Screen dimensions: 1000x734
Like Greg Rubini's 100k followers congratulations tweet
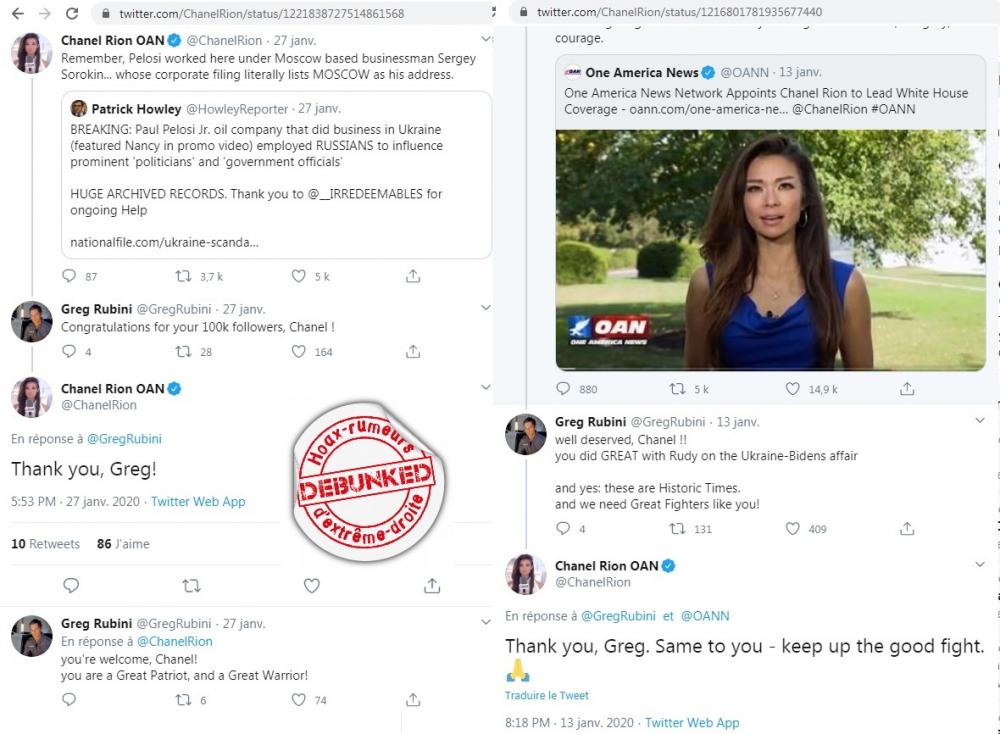point(298,351)
